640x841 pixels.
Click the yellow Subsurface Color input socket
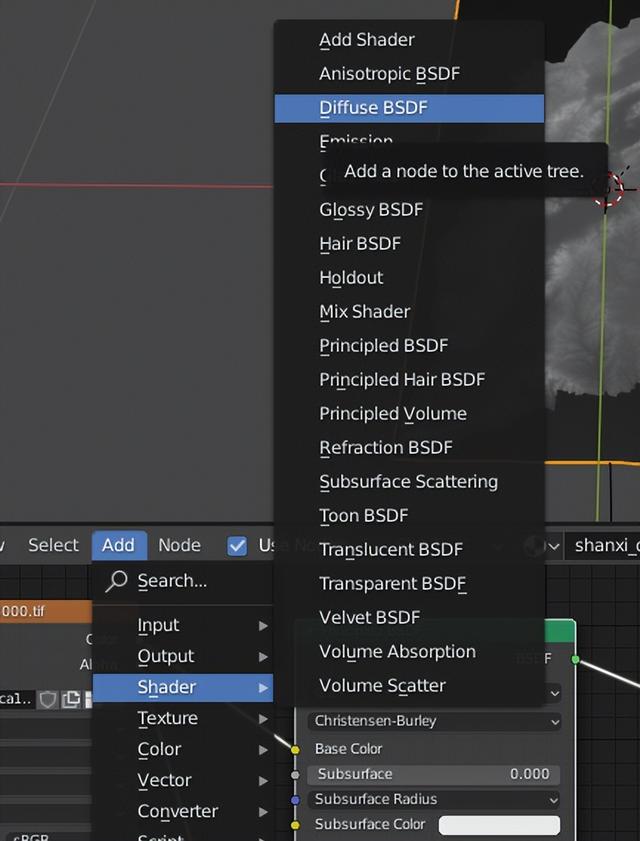tap(295, 825)
